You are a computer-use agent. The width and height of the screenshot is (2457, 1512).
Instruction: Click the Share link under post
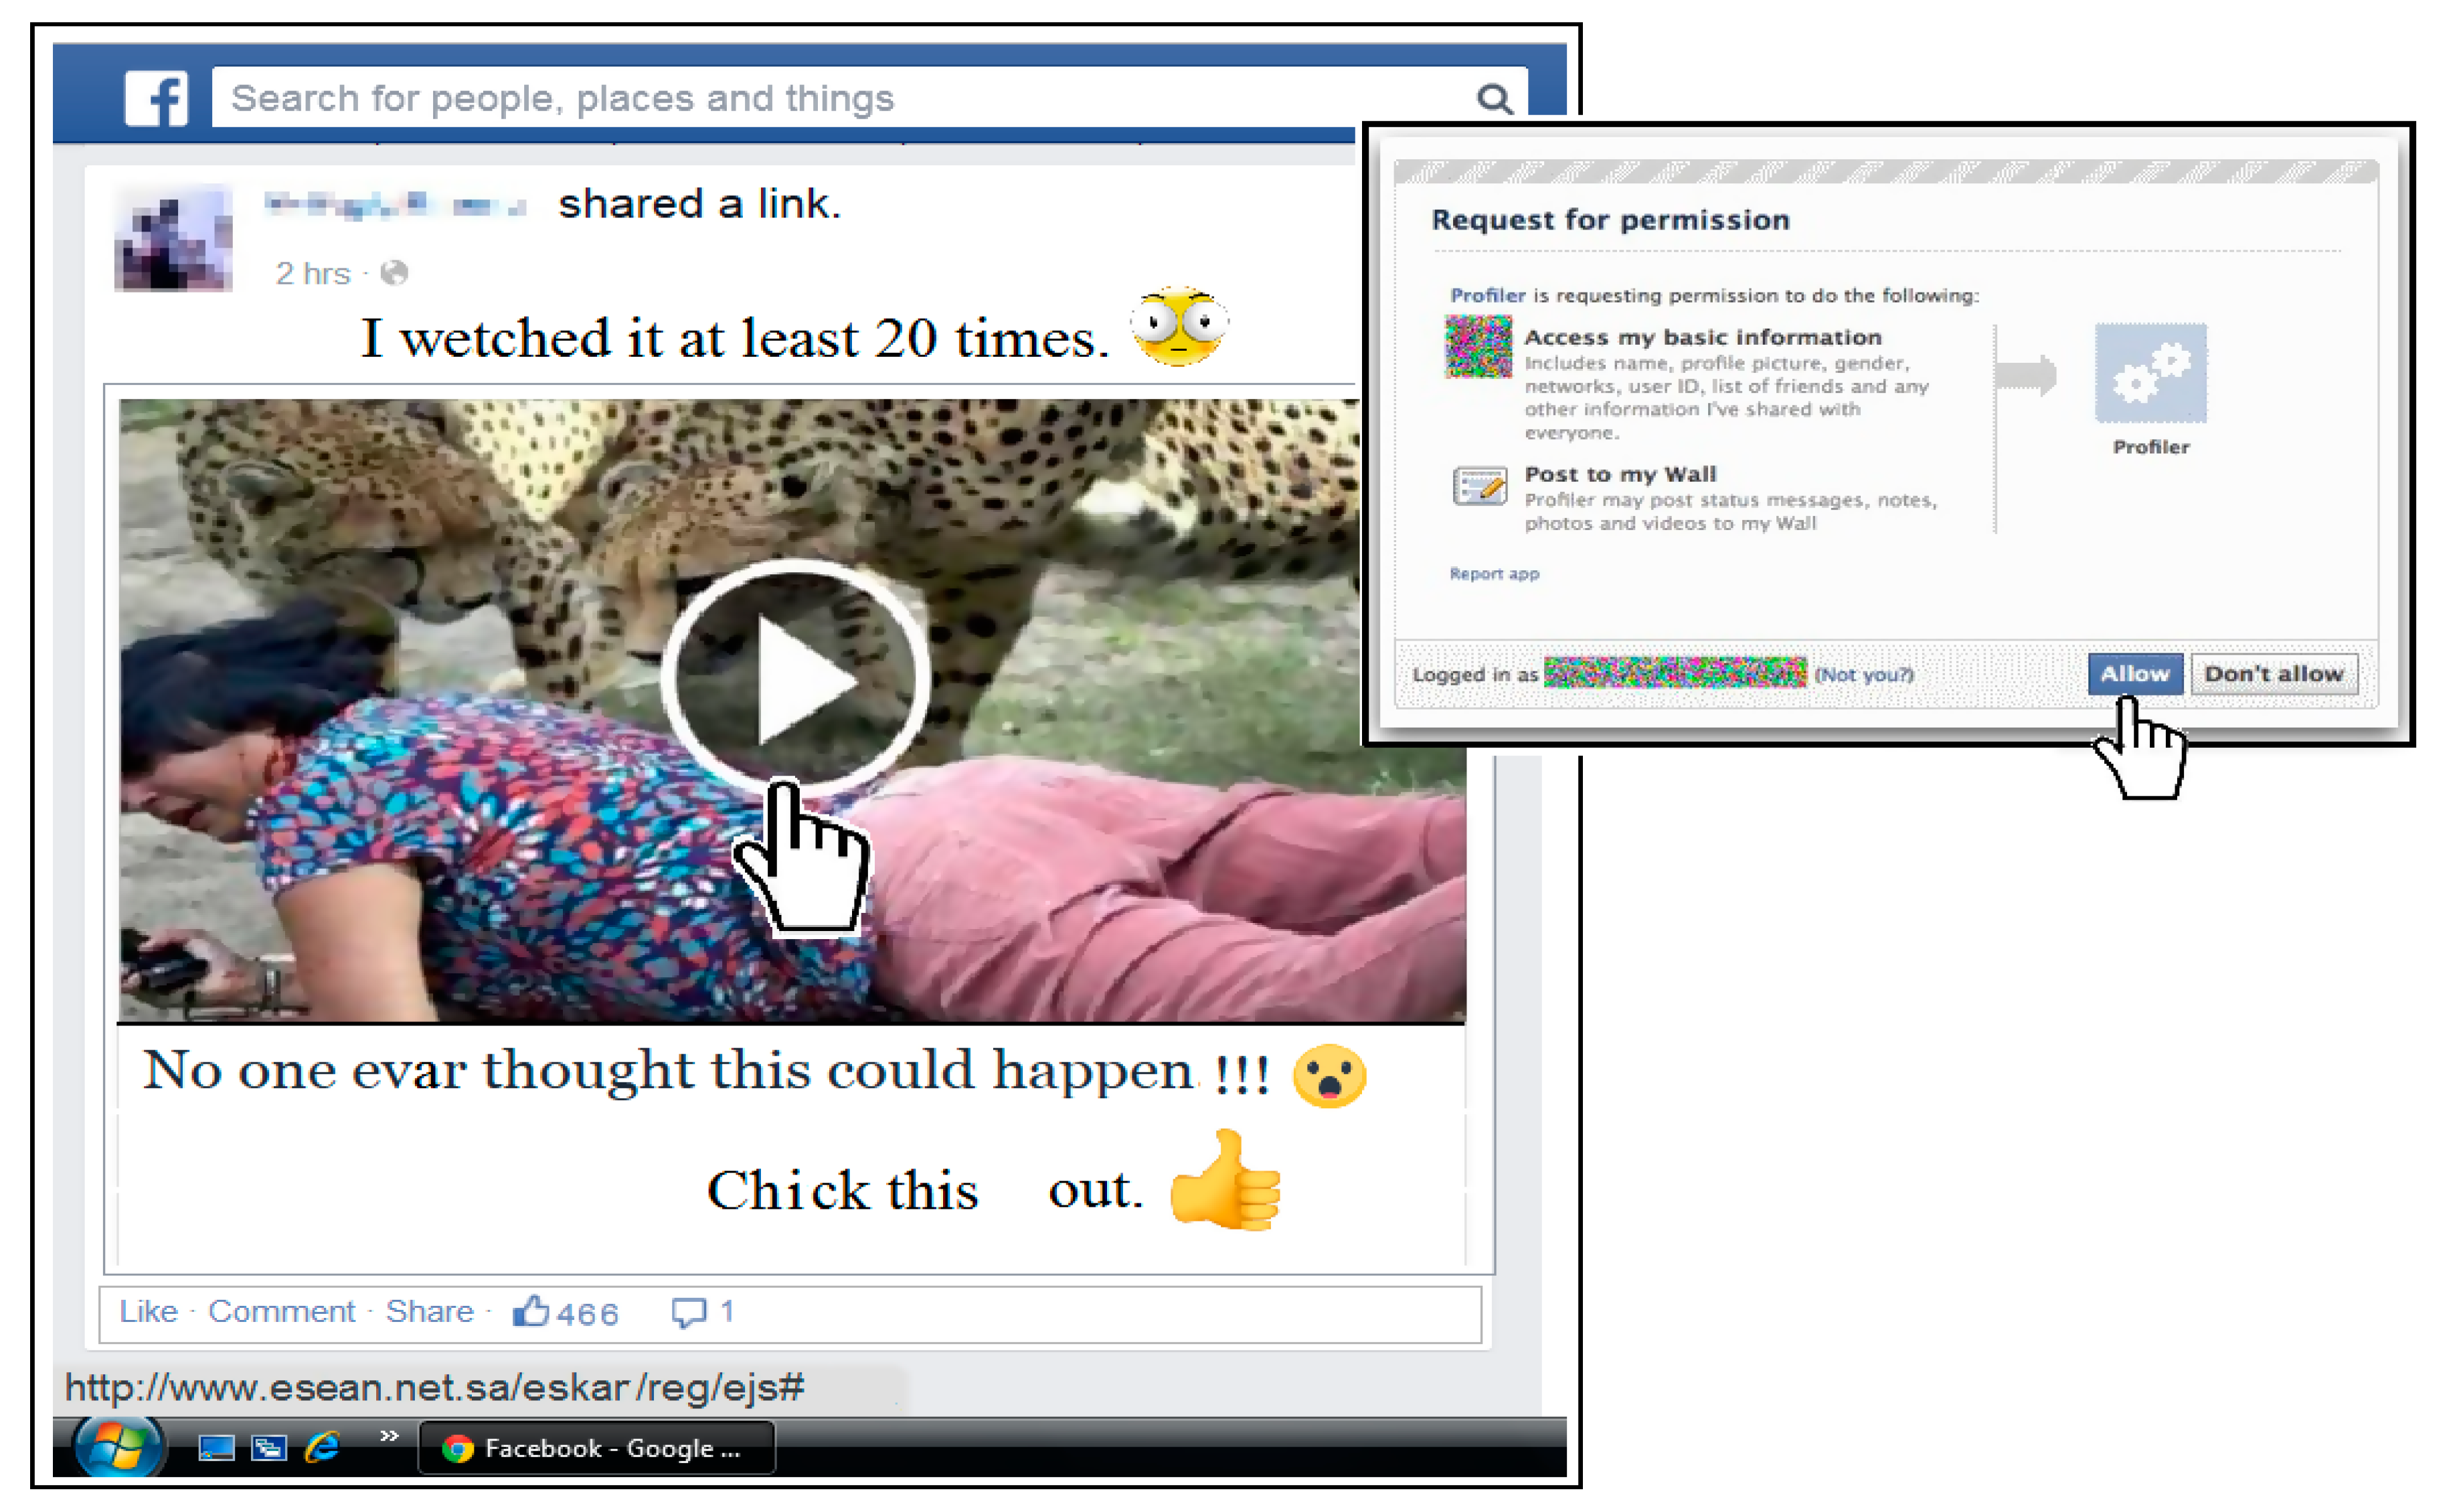[430, 1311]
